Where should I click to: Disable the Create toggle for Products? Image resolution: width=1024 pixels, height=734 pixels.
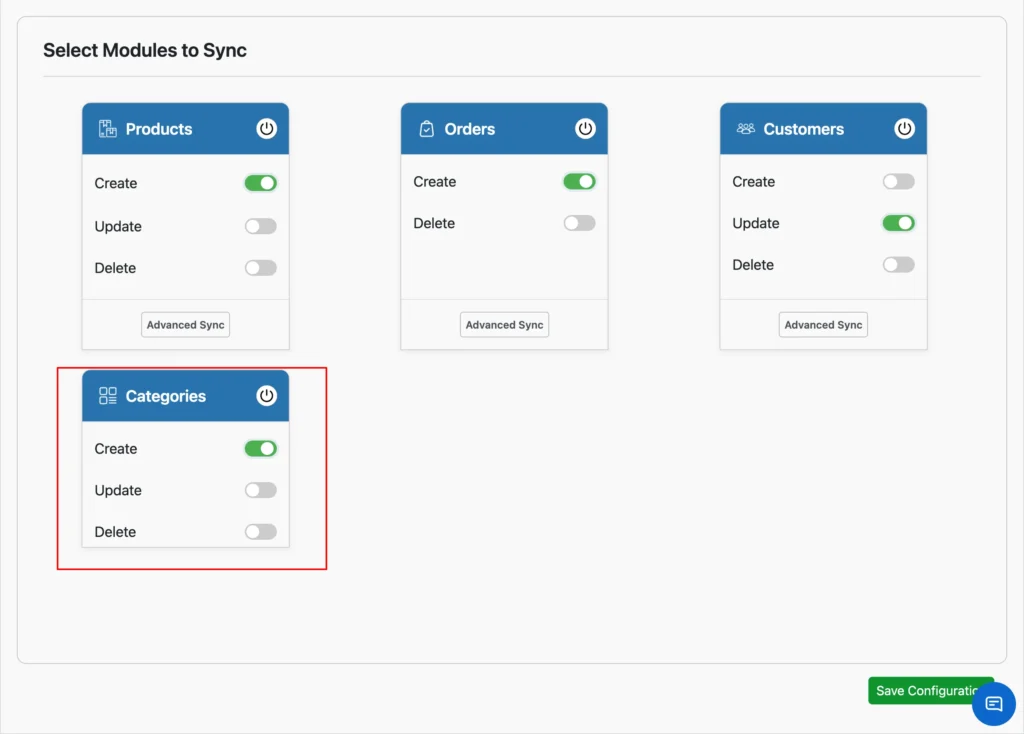(260, 183)
